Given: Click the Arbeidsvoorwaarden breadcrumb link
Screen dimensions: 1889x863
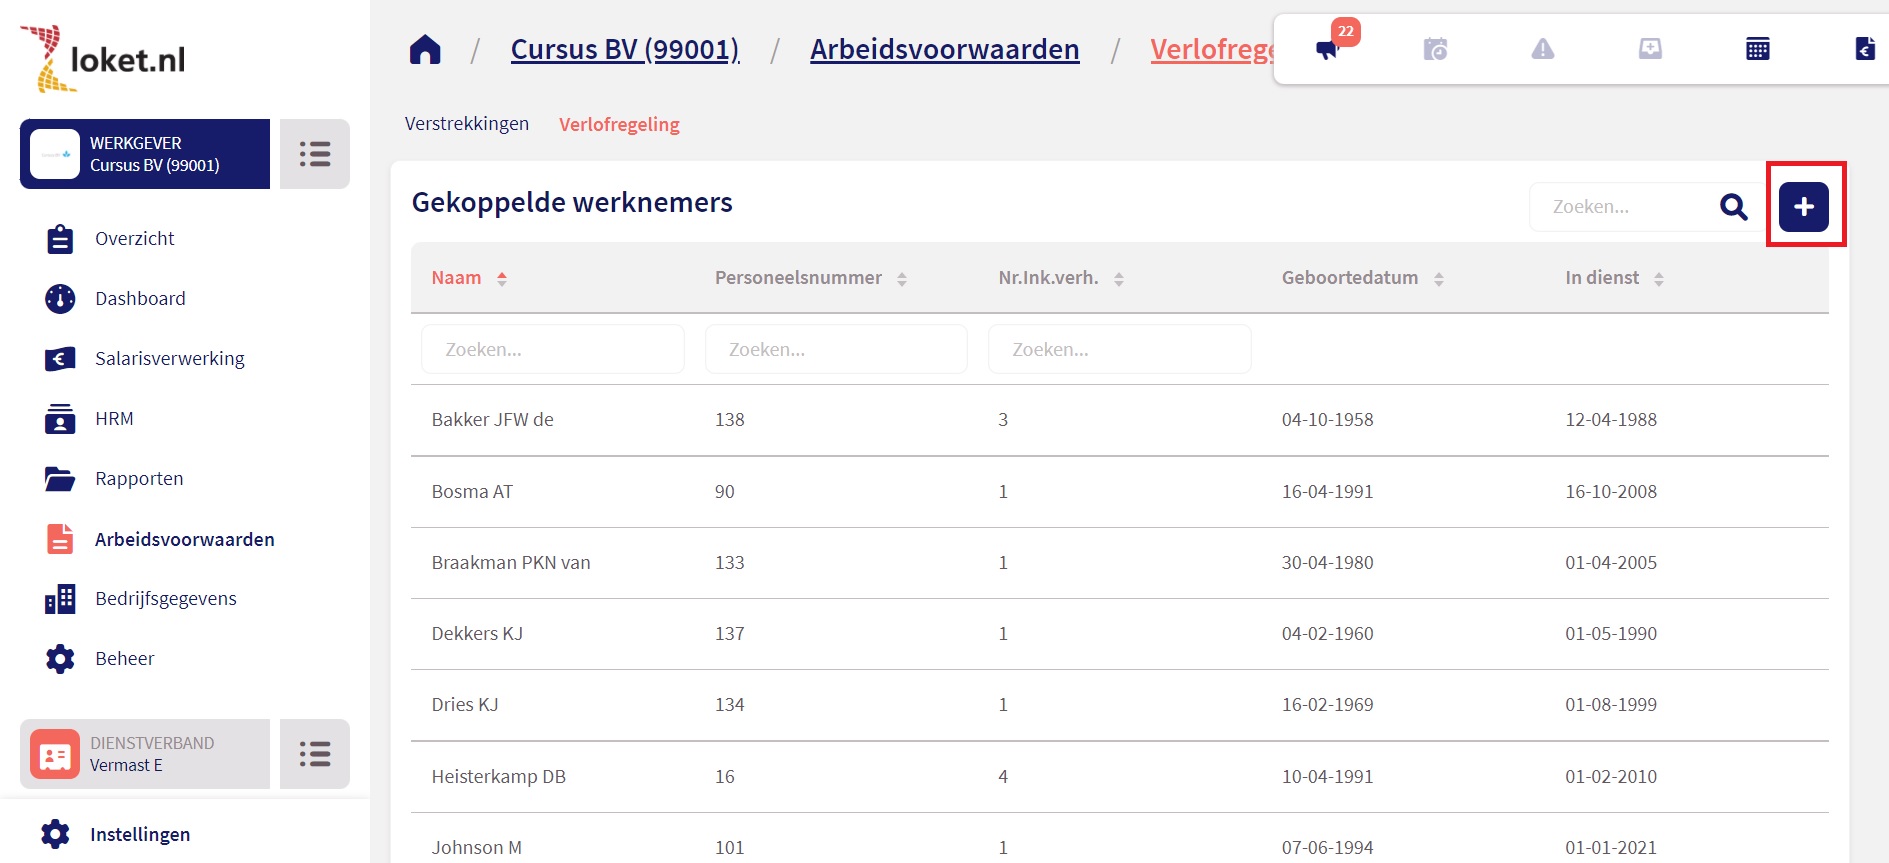Looking at the screenshot, I should 944,49.
